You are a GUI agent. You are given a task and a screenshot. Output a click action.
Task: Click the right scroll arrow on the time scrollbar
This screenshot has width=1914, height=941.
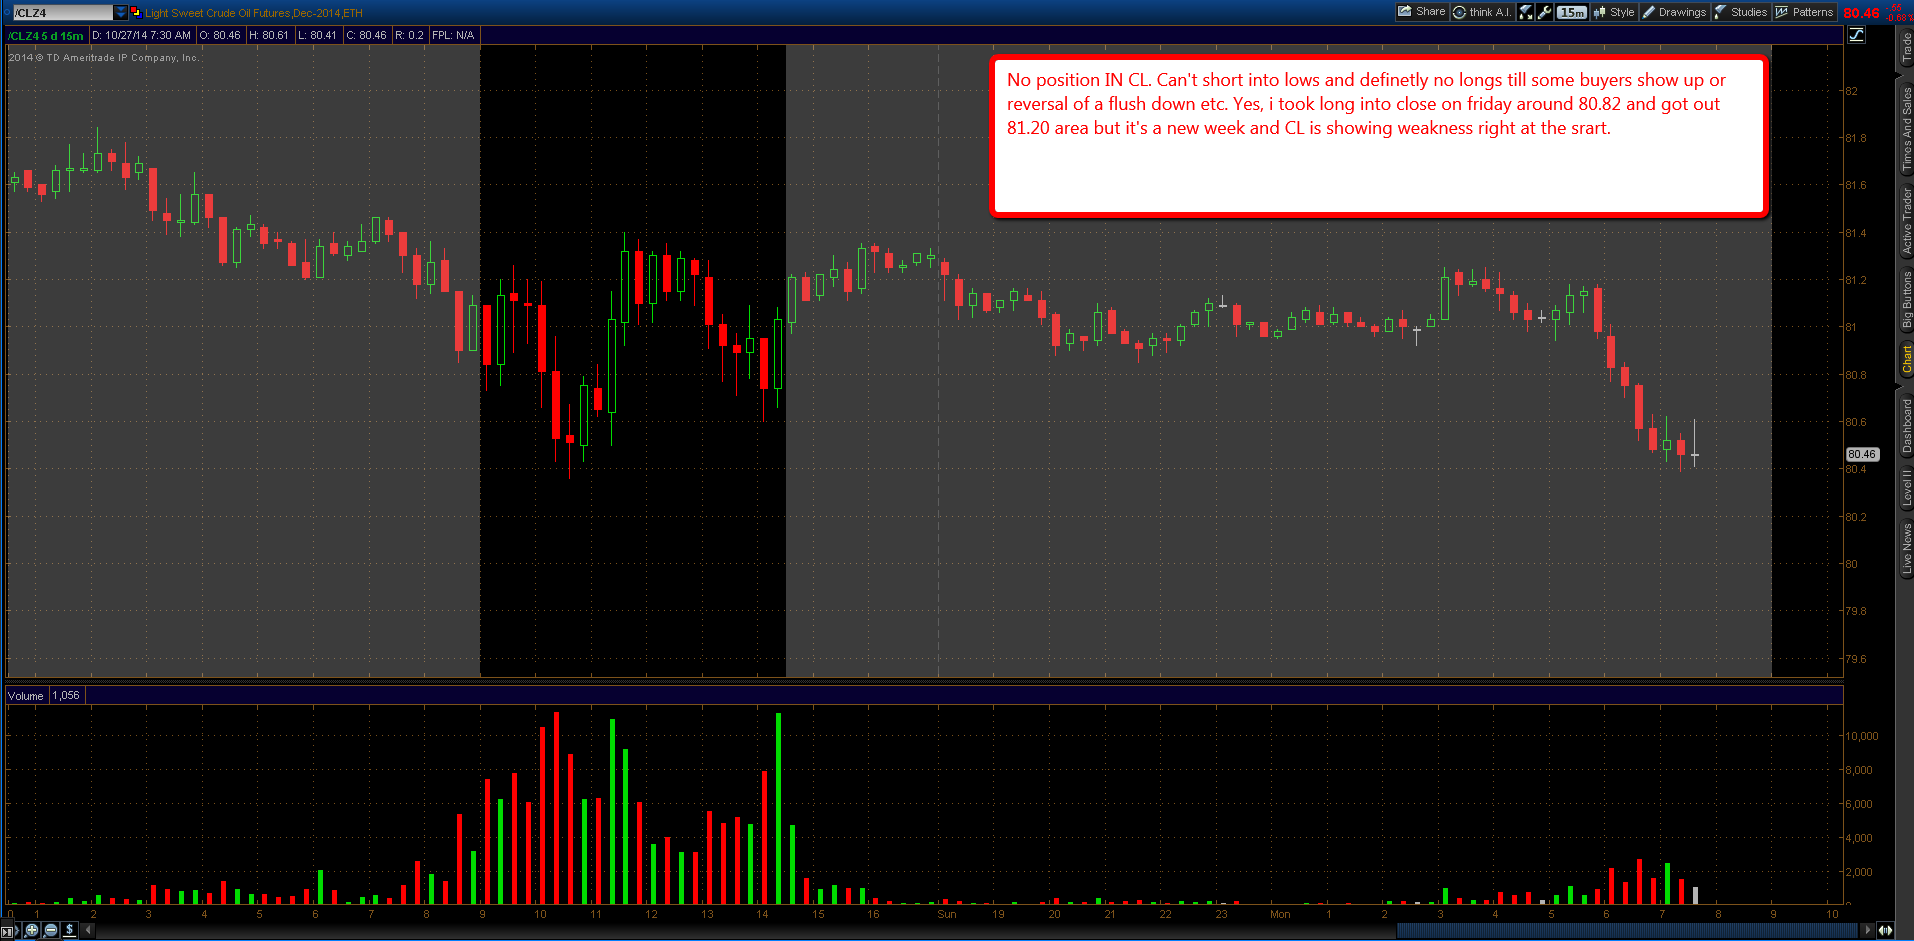pyautogui.click(x=1866, y=930)
